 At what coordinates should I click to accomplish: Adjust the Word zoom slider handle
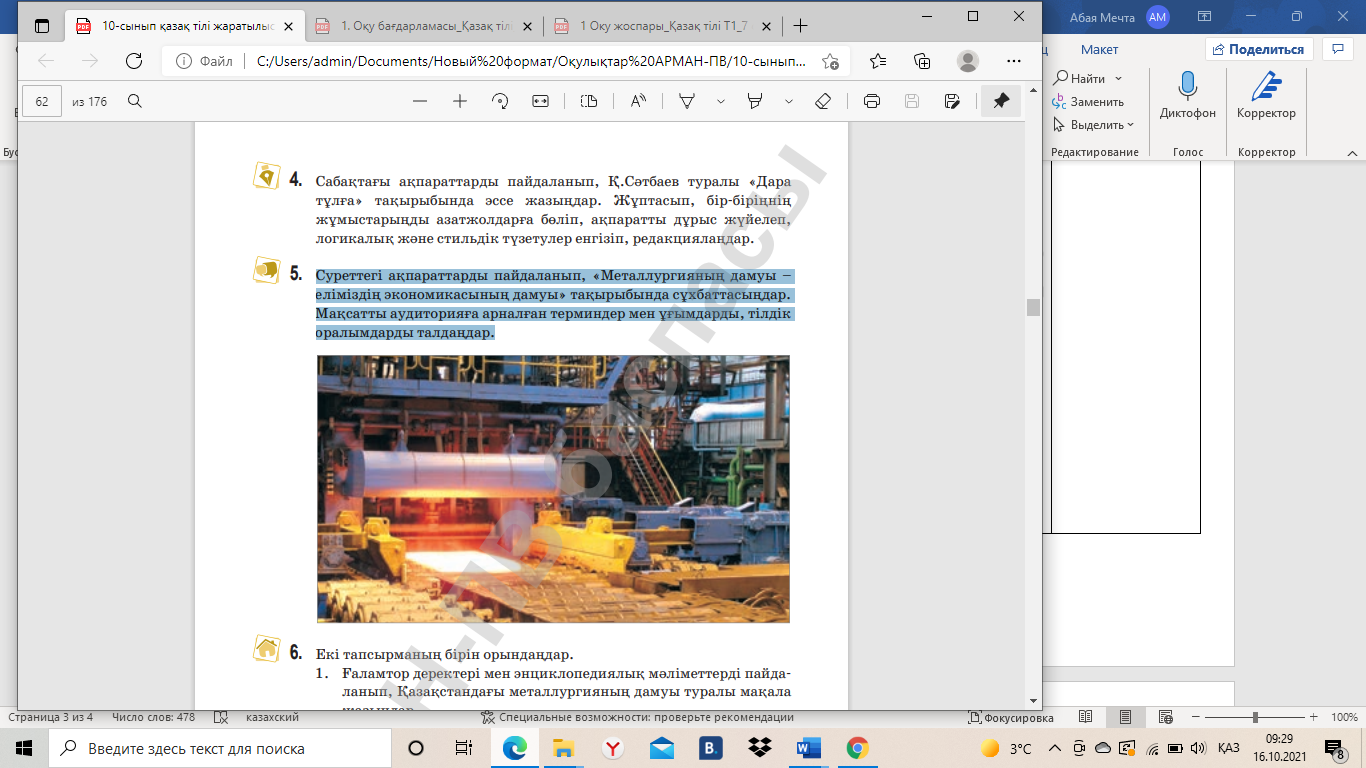(x=1254, y=717)
